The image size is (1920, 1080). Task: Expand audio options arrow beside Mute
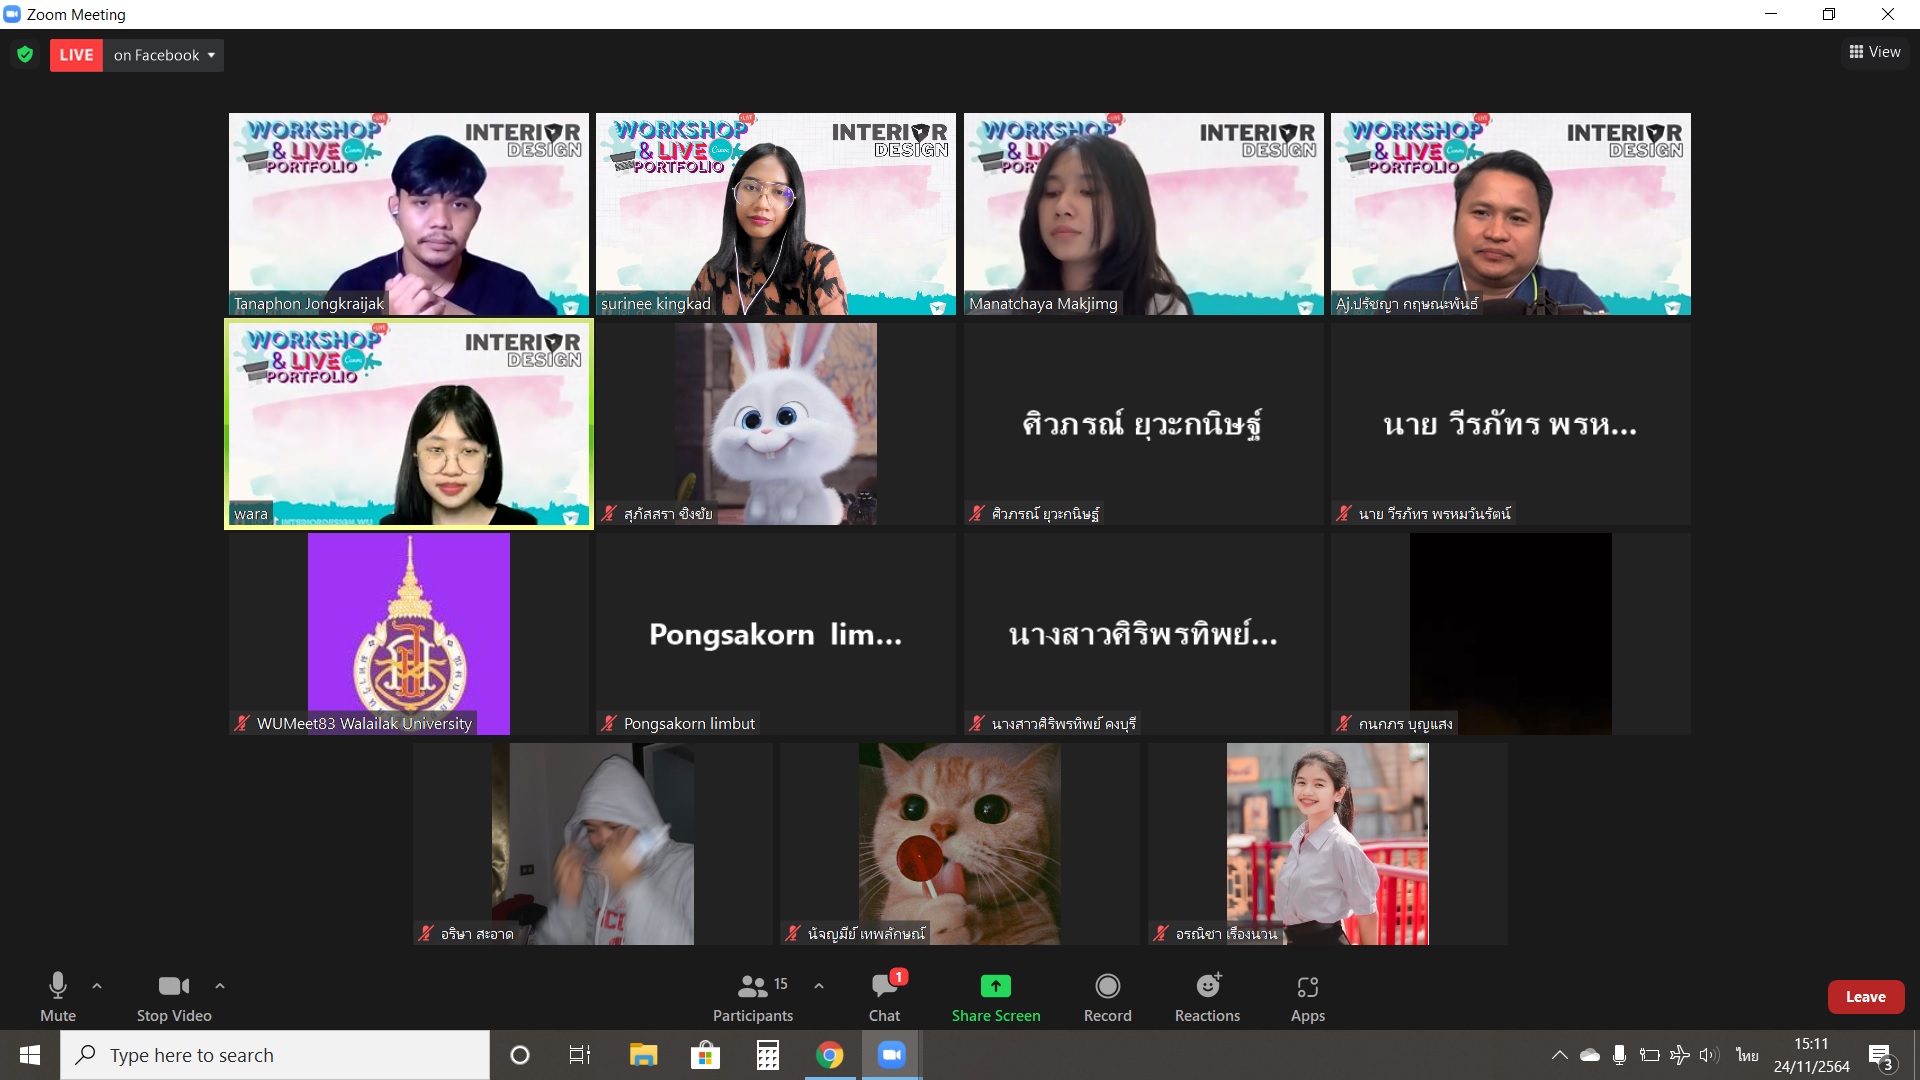[97, 986]
